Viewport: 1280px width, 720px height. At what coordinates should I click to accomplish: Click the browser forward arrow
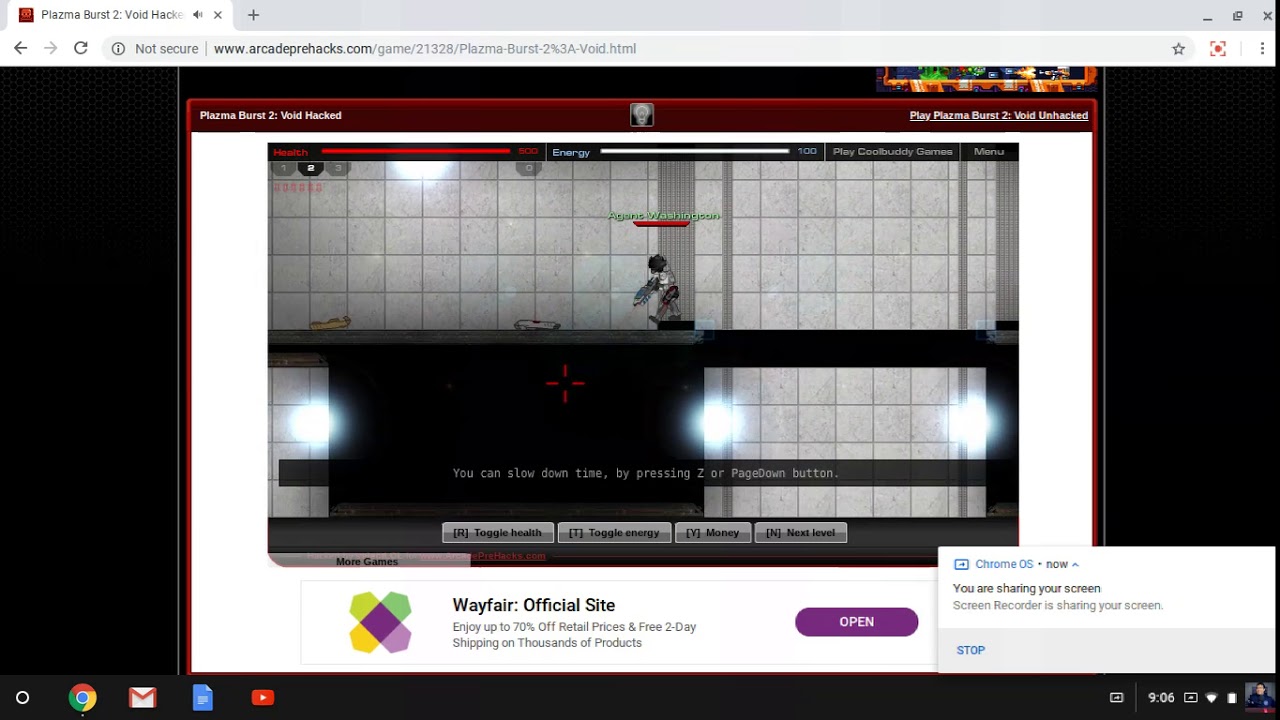pyautogui.click(x=50, y=48)
